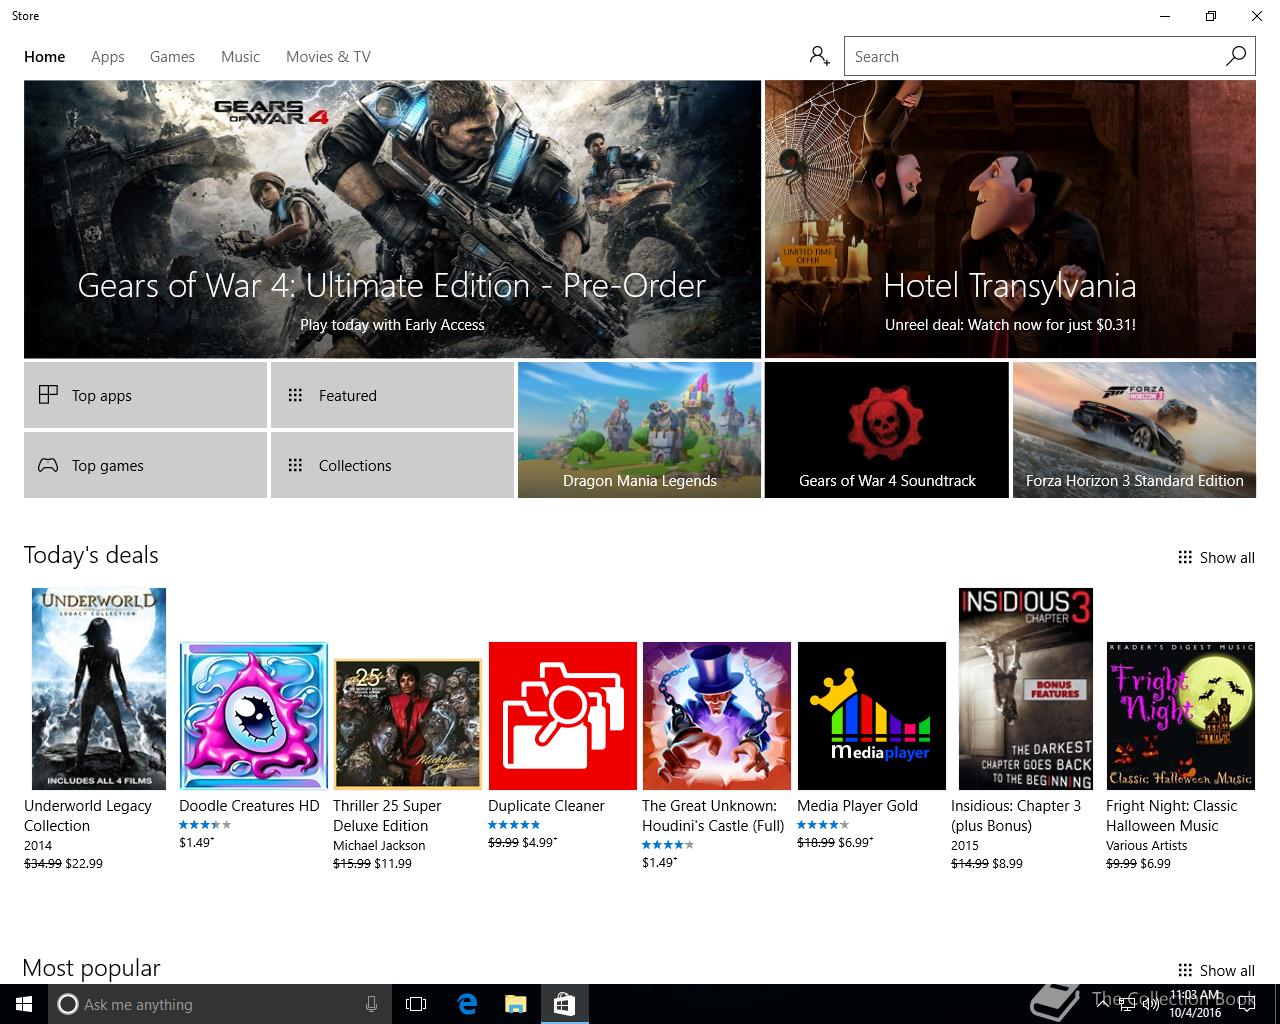Click the Most popular heading

click(x=91, y=968)
